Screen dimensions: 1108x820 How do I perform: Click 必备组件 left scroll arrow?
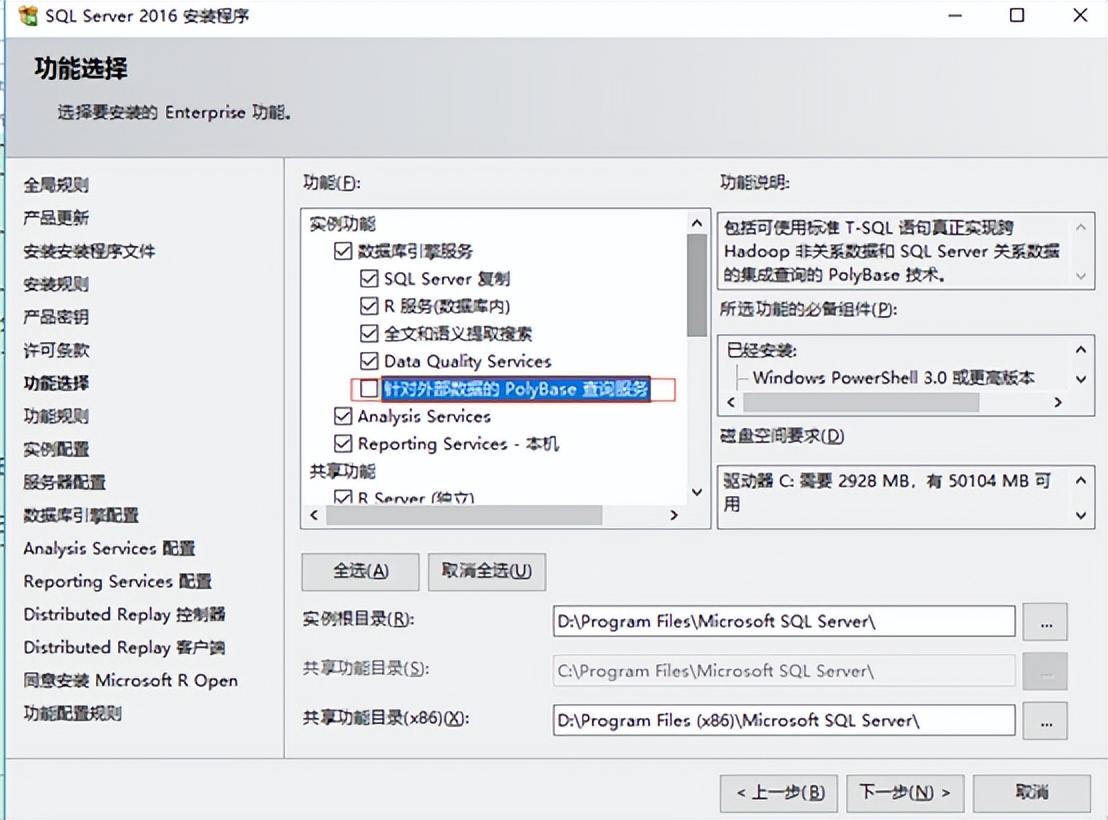pyautogui.click(x=731, y=402)
